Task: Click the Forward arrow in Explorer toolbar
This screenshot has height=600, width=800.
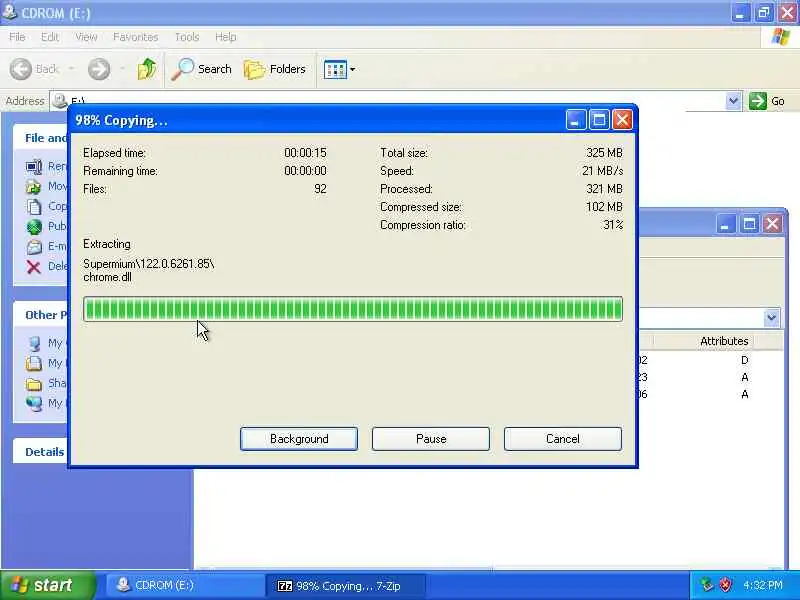Action: [98, 69]
